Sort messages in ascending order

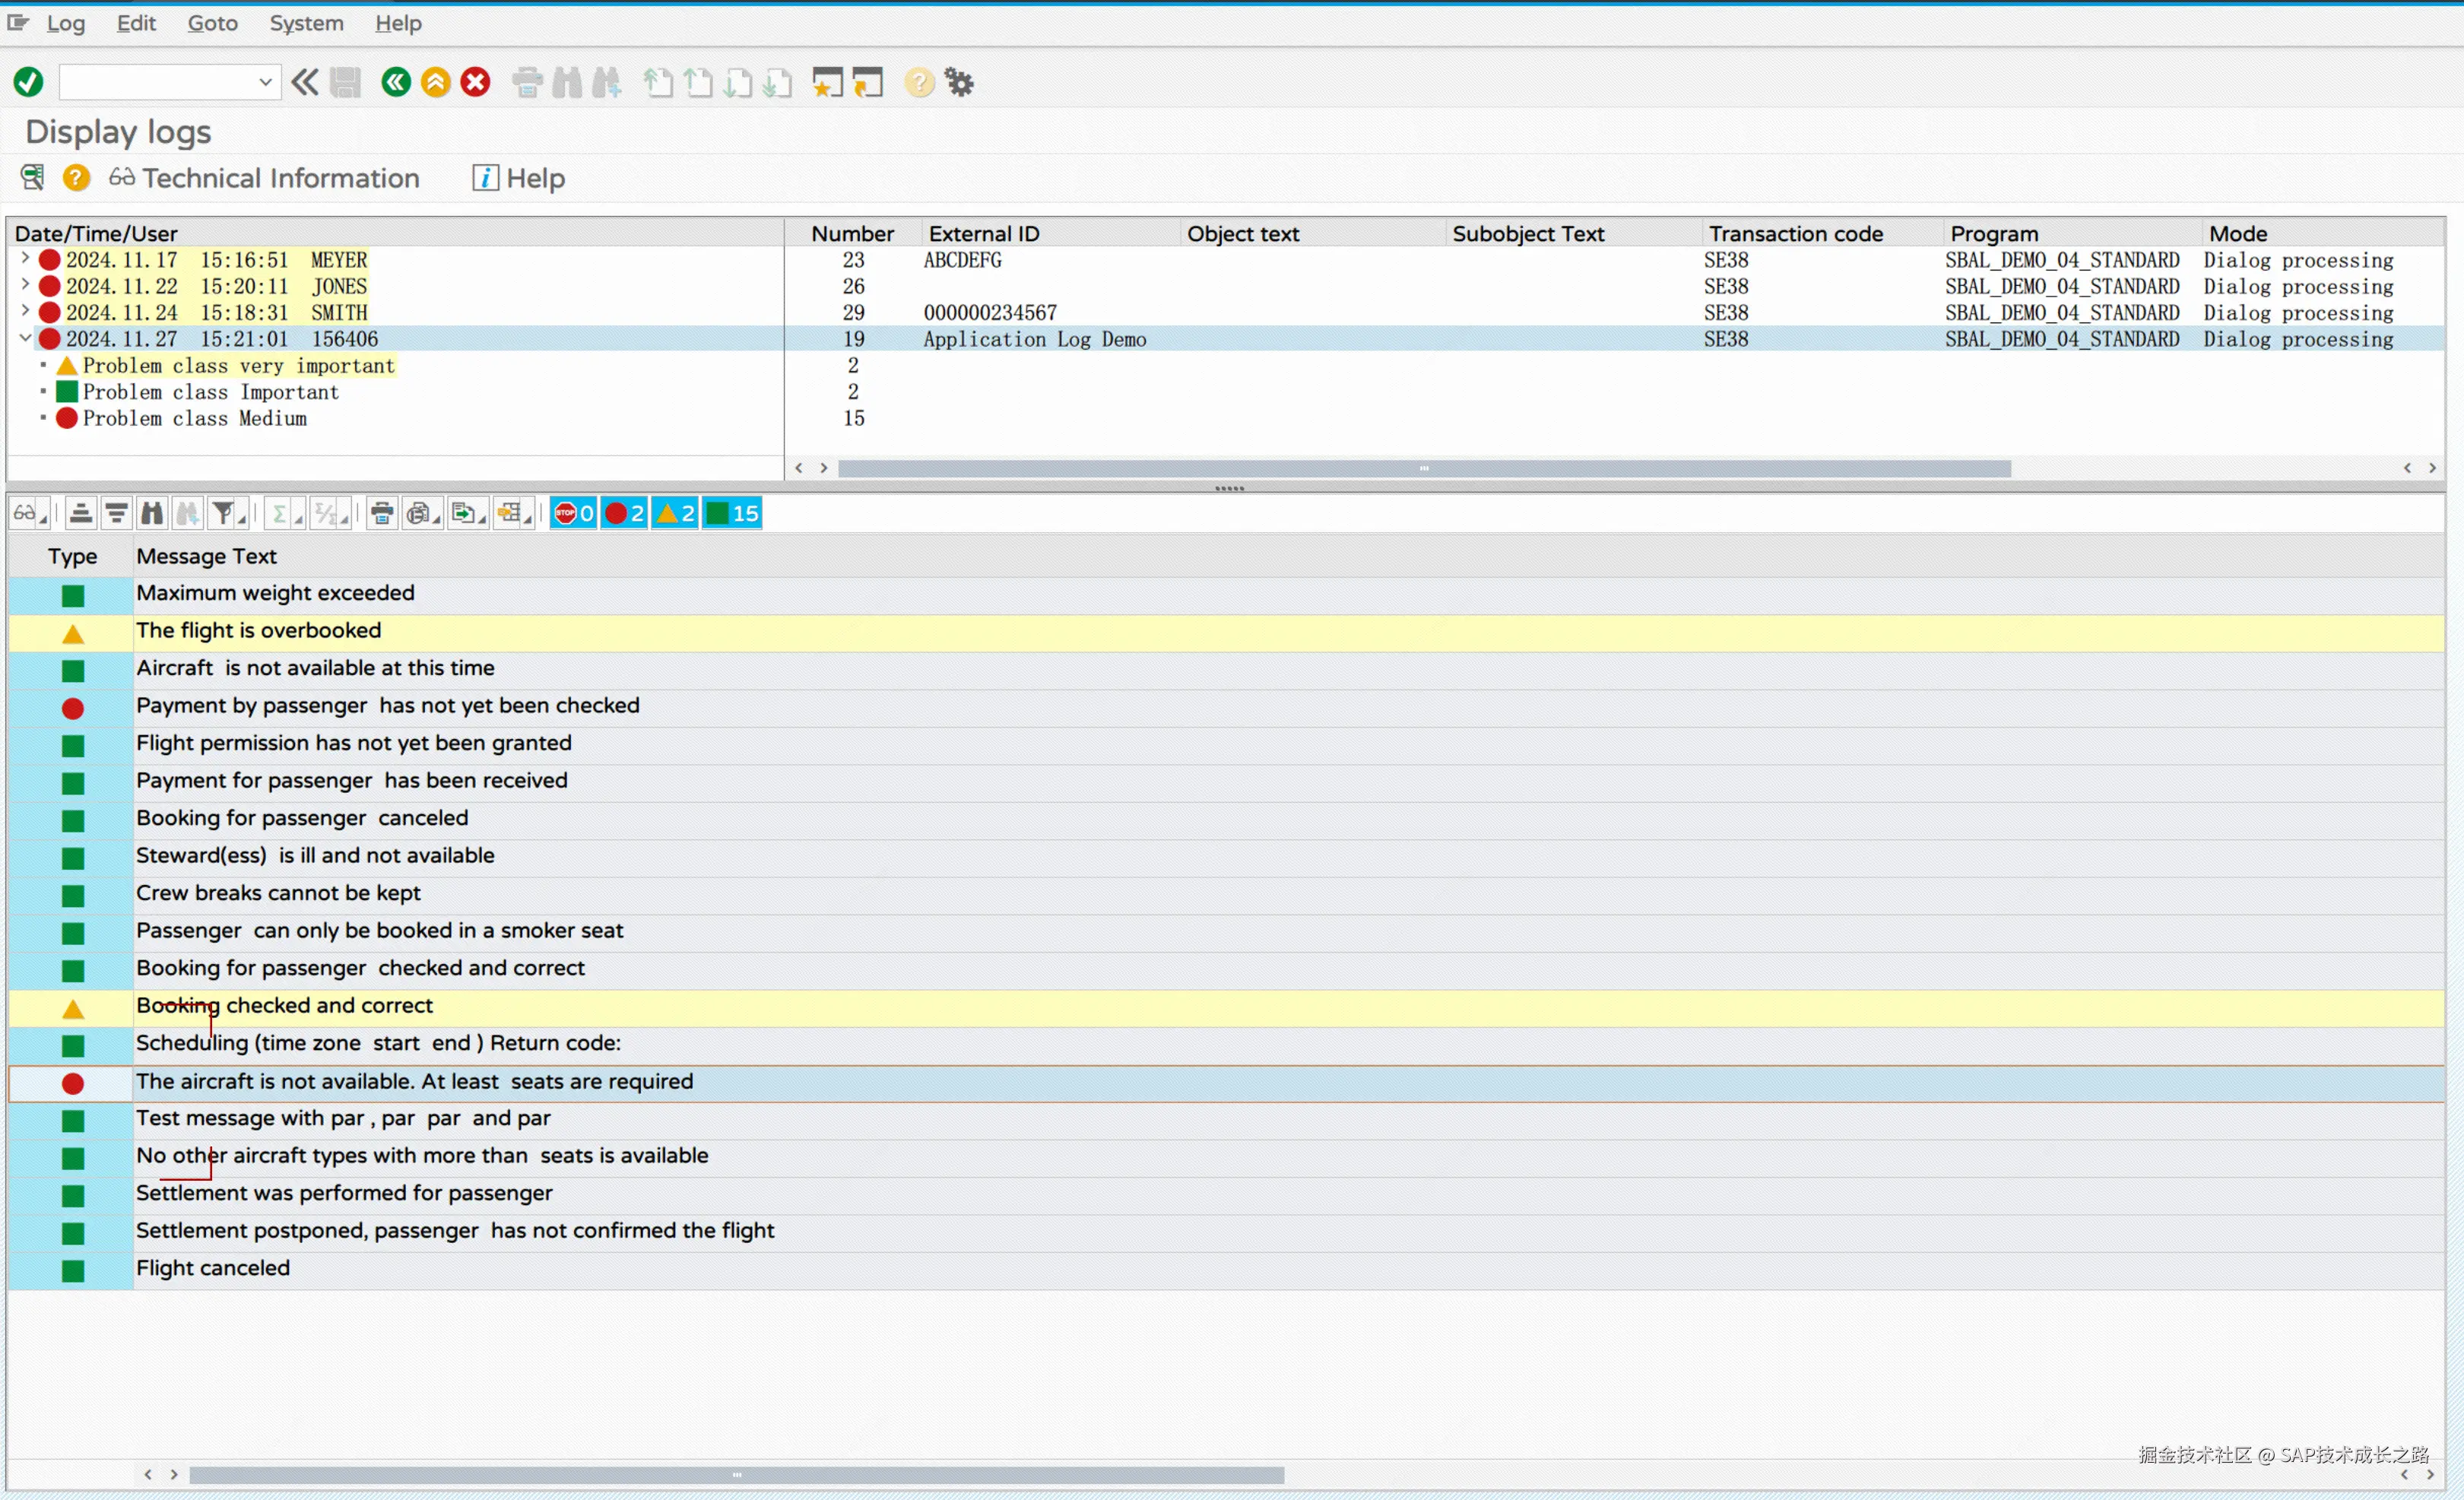pos(81,514)
